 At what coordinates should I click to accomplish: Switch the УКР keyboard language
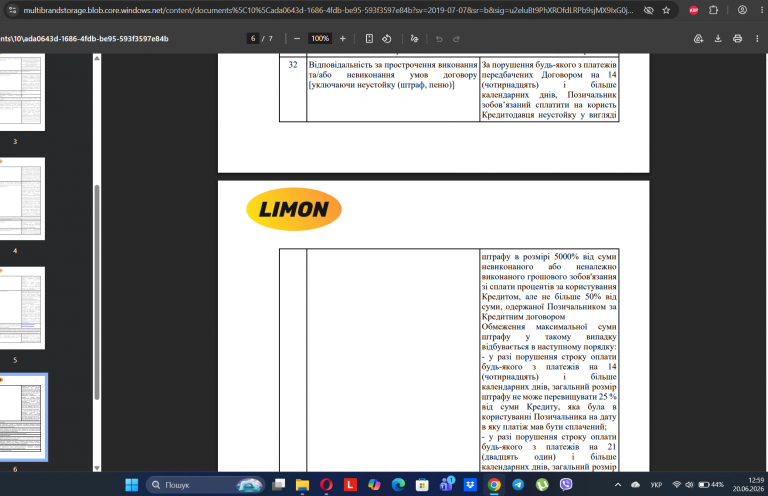coord(656,485)
